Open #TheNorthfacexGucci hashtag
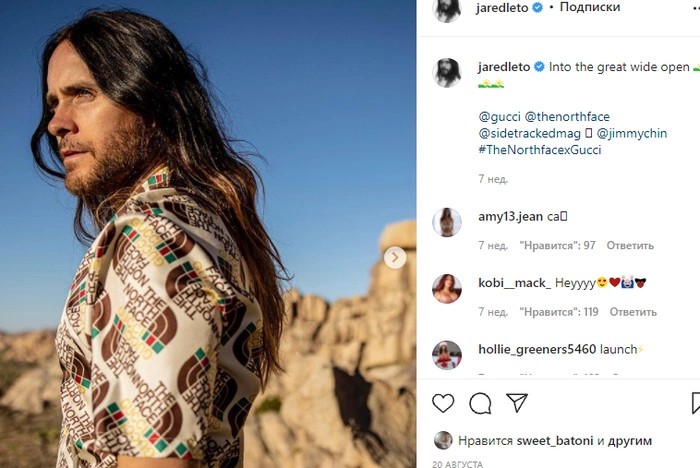Viewport: 700px width, 468px height. pos(540,150)
